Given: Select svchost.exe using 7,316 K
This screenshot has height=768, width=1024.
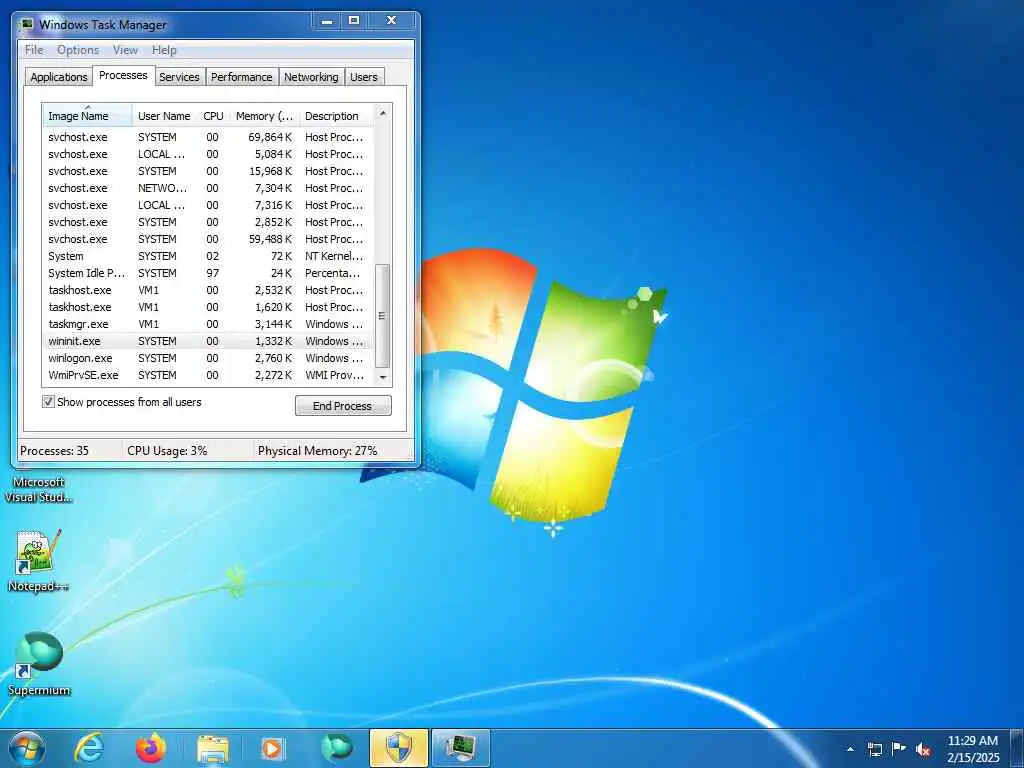Looking at the screenshot, I should [209, 205].
